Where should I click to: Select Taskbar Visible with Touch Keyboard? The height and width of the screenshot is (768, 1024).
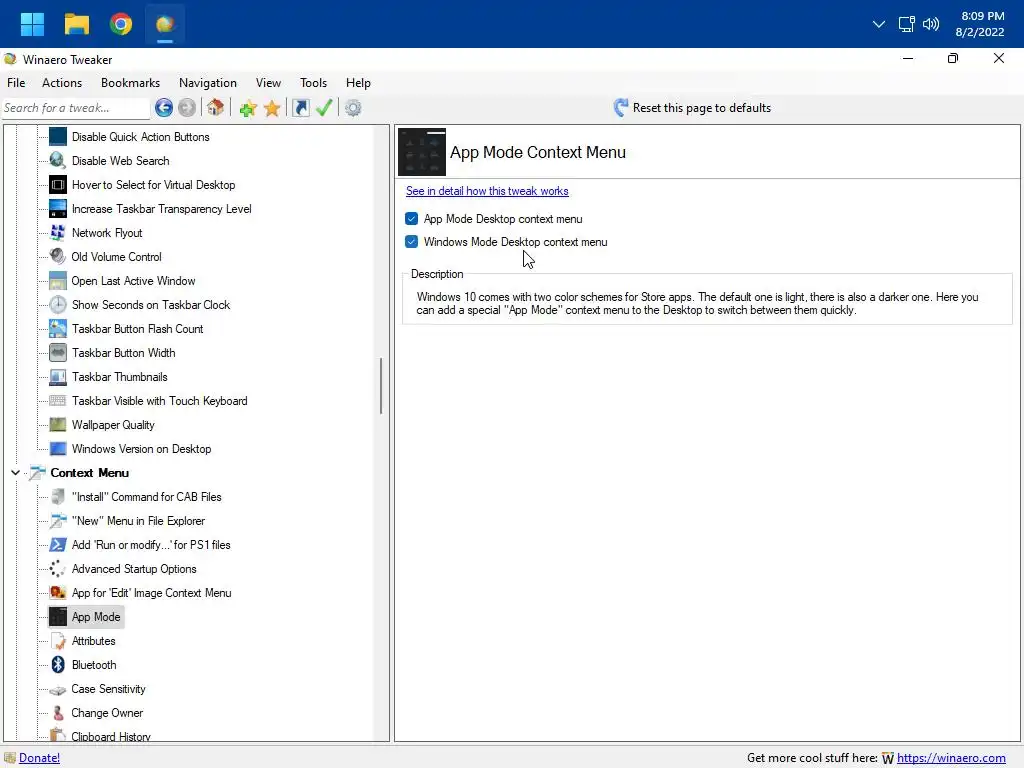tap(159, 401)
